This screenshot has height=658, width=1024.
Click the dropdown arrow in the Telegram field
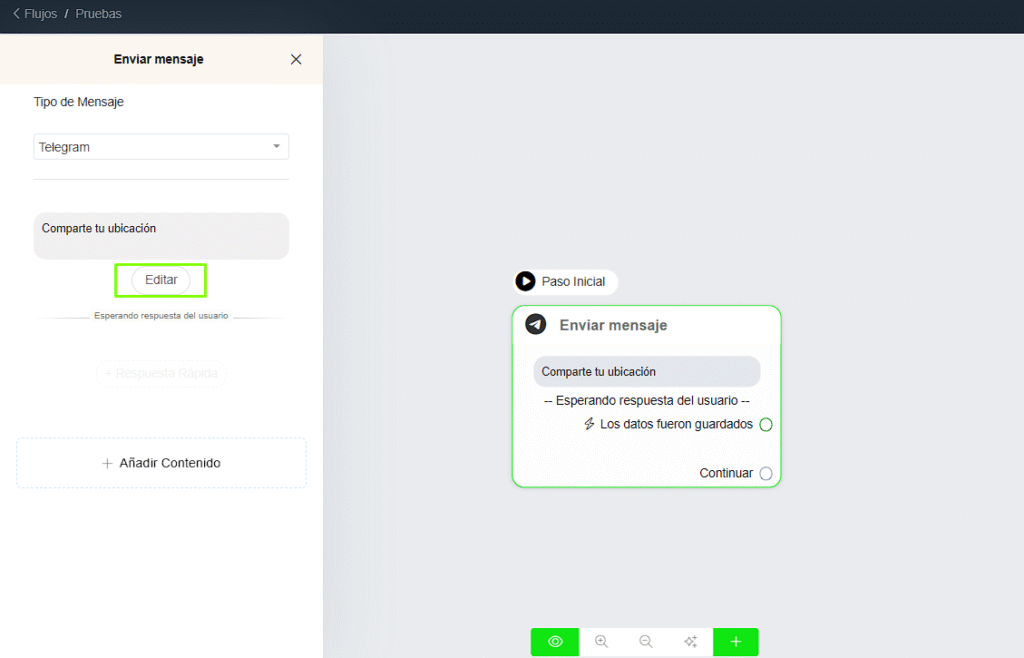[277, 147]
